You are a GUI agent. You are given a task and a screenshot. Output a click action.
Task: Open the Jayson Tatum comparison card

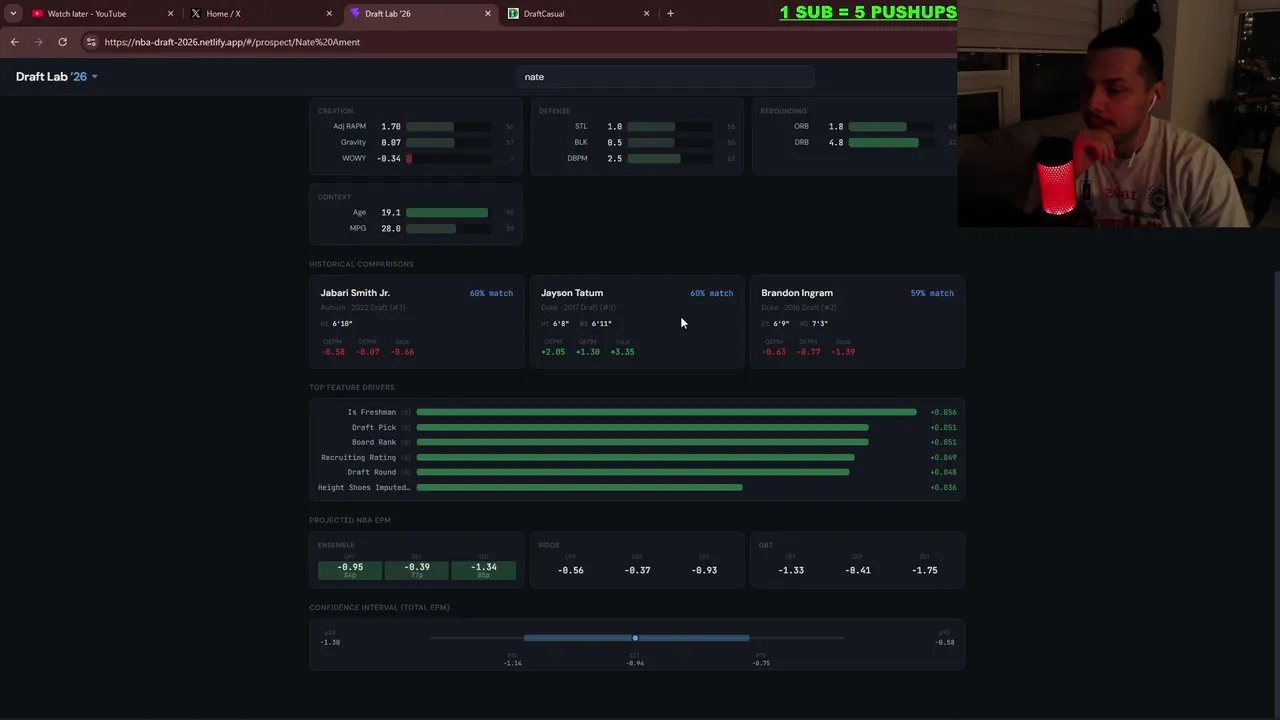pos(637,322)
